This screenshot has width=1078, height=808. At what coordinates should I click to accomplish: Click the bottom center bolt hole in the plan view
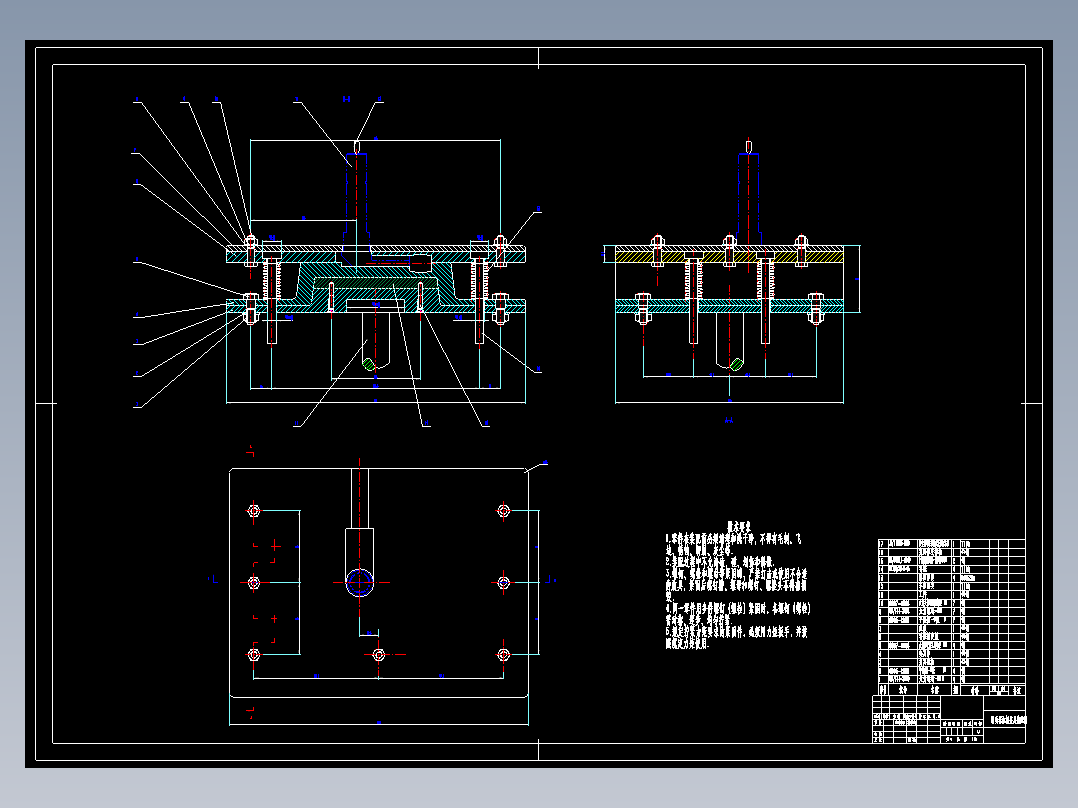point(379,655)
